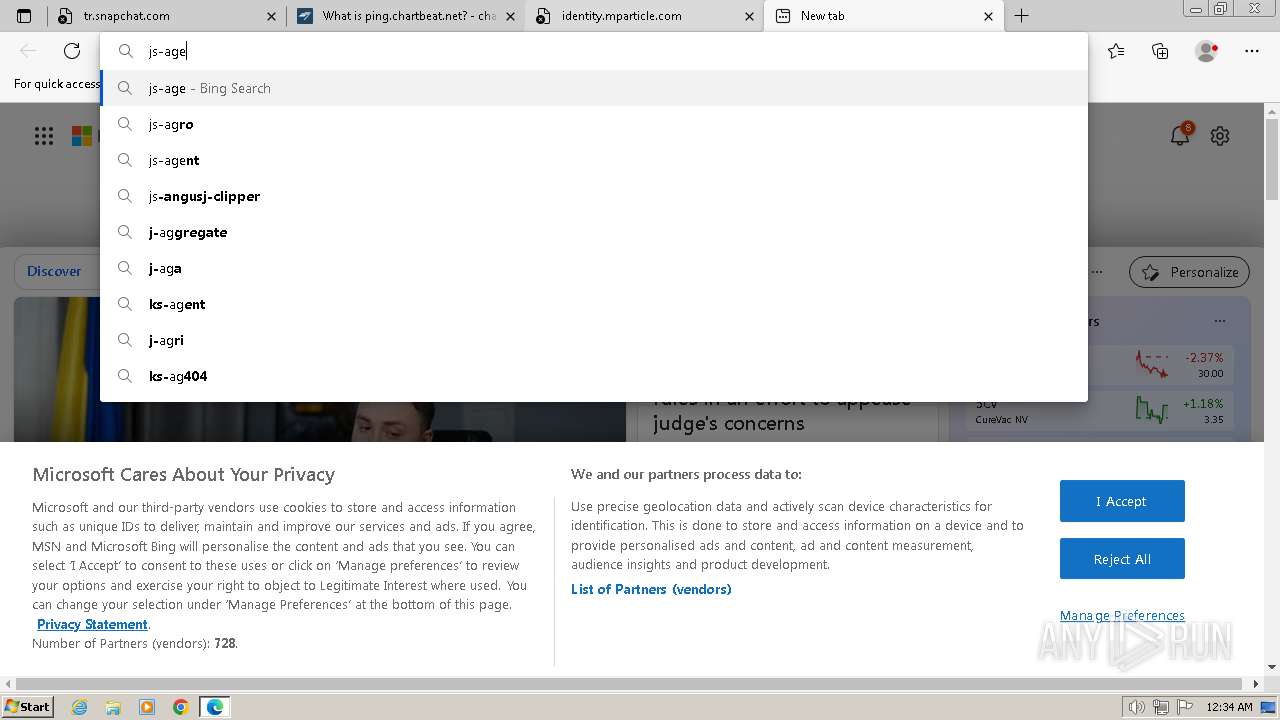
Task: Select the New tab tab
Action: coord(884,16)
